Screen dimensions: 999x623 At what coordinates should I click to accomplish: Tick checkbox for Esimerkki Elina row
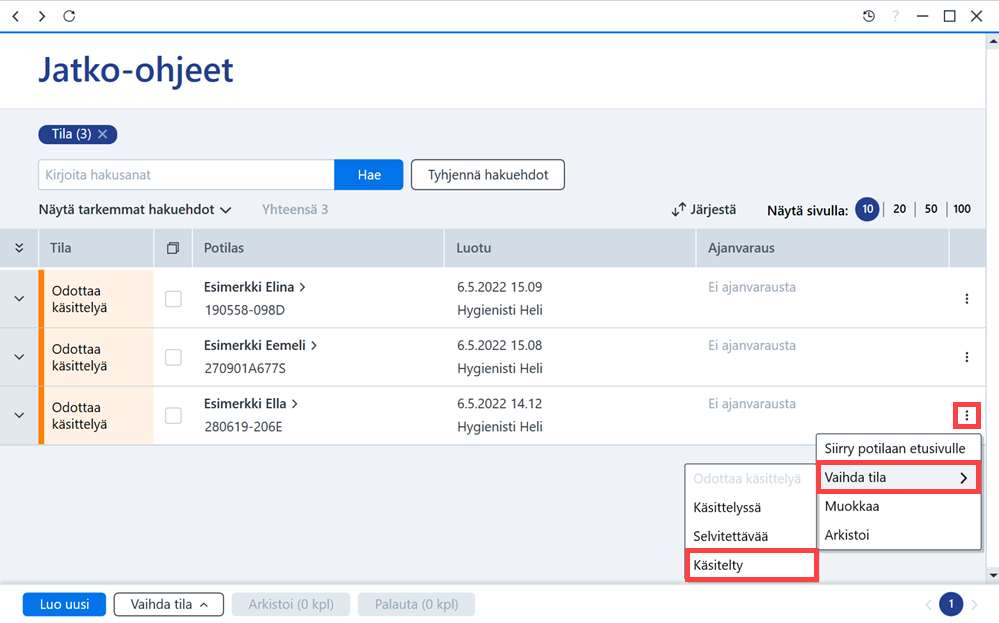point(173,299)
